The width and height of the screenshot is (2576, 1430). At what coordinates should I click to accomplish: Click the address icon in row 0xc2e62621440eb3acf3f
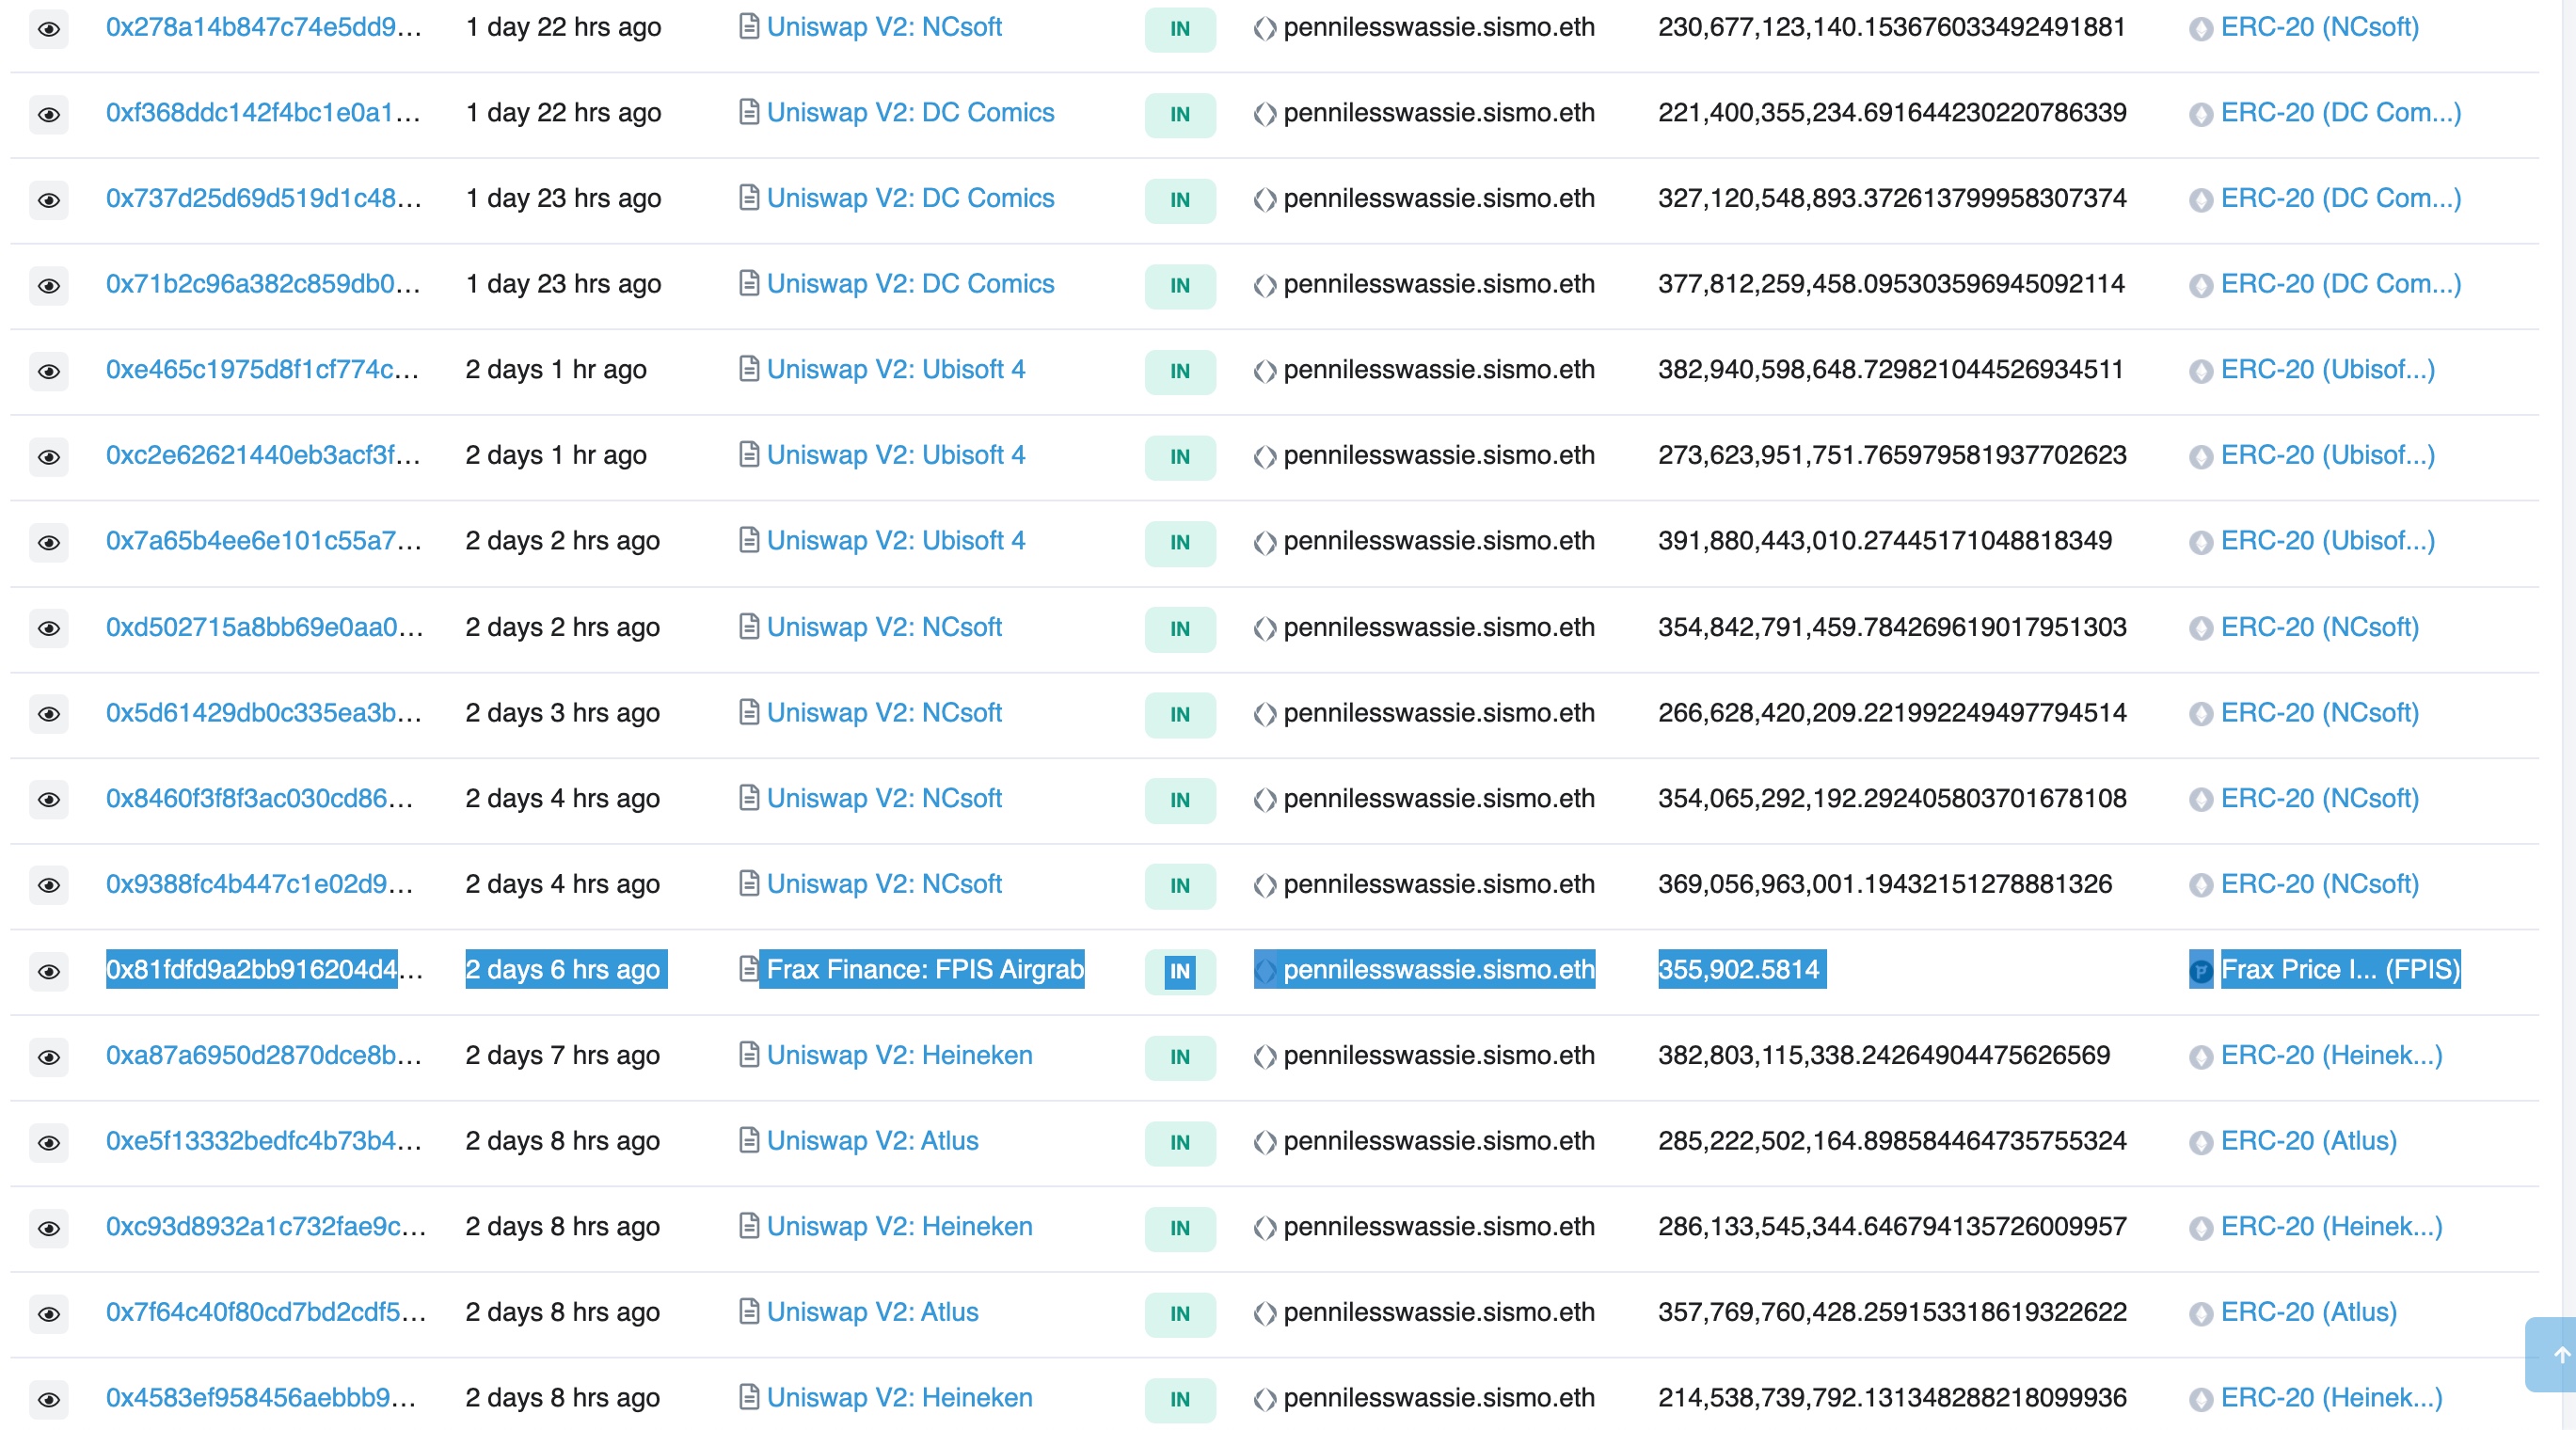click(1265, 457)
